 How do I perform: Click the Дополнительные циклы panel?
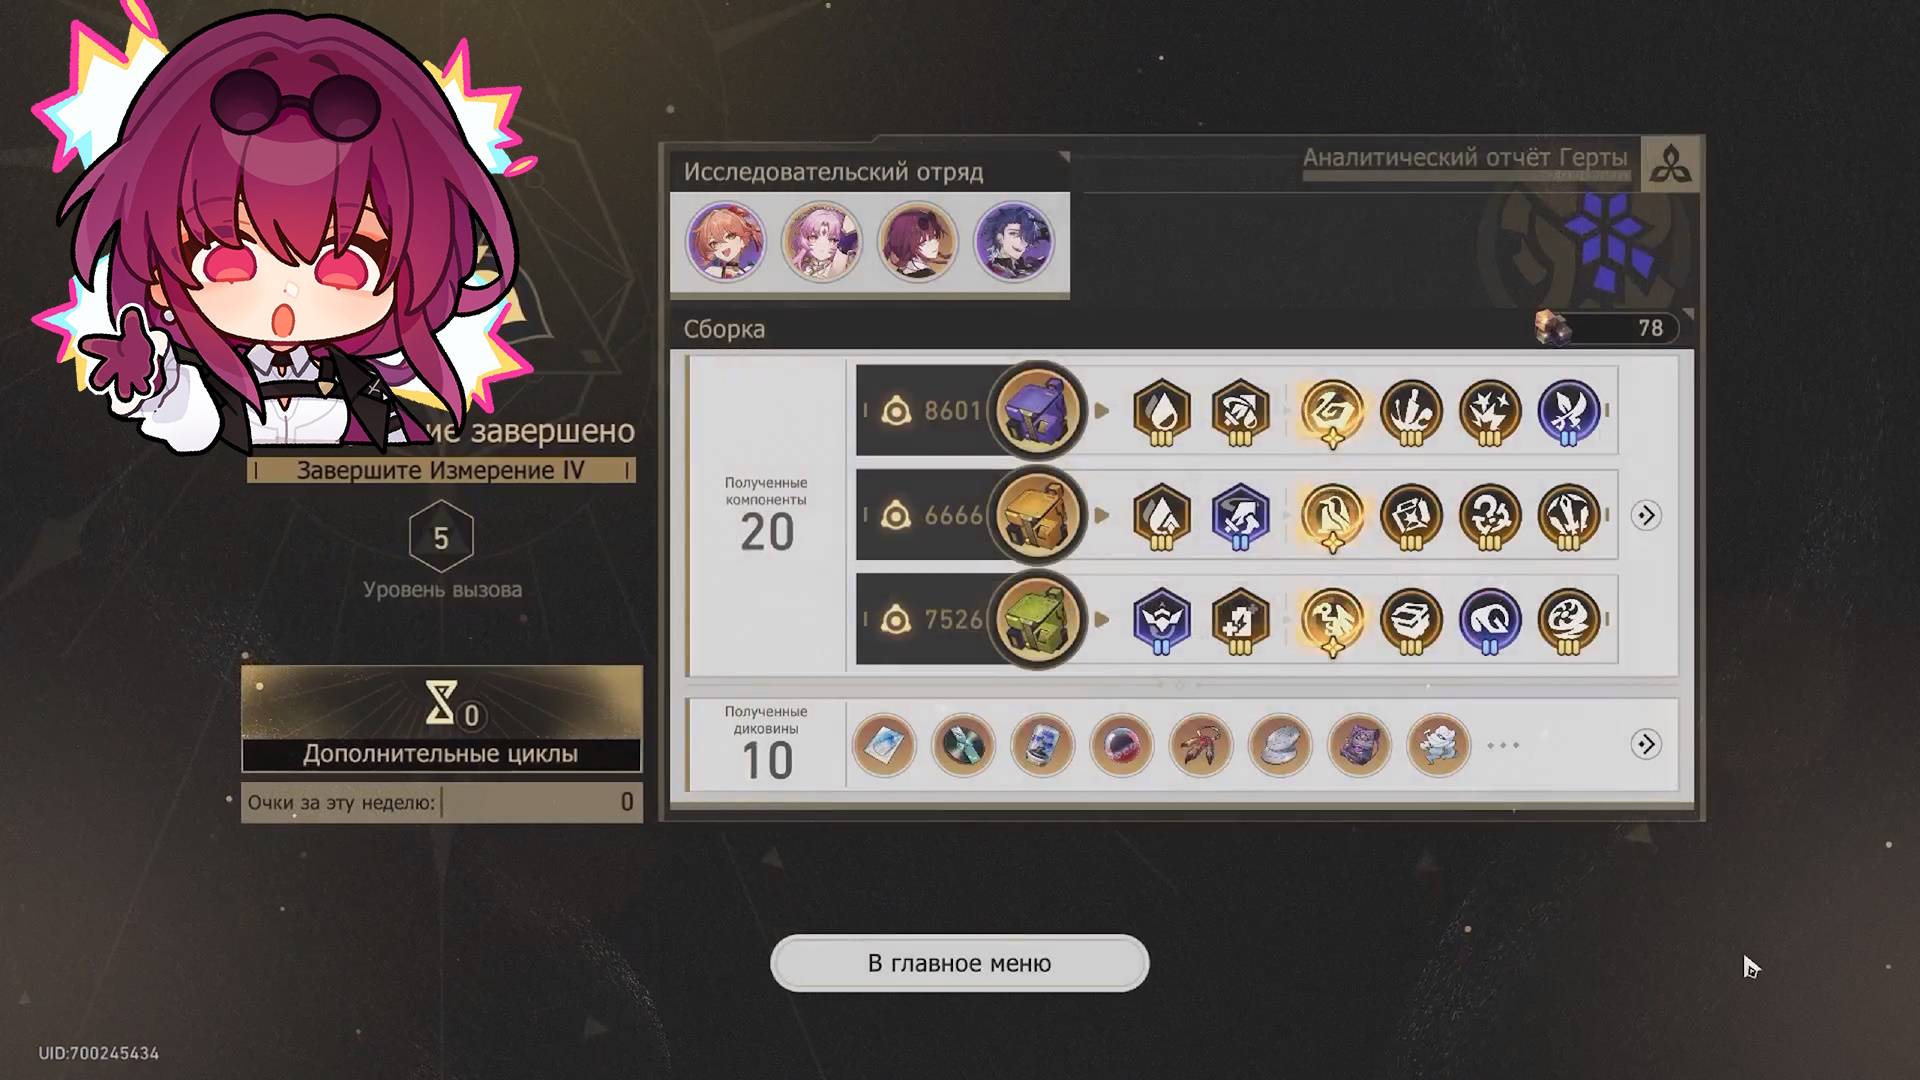[x=441, y=719]
